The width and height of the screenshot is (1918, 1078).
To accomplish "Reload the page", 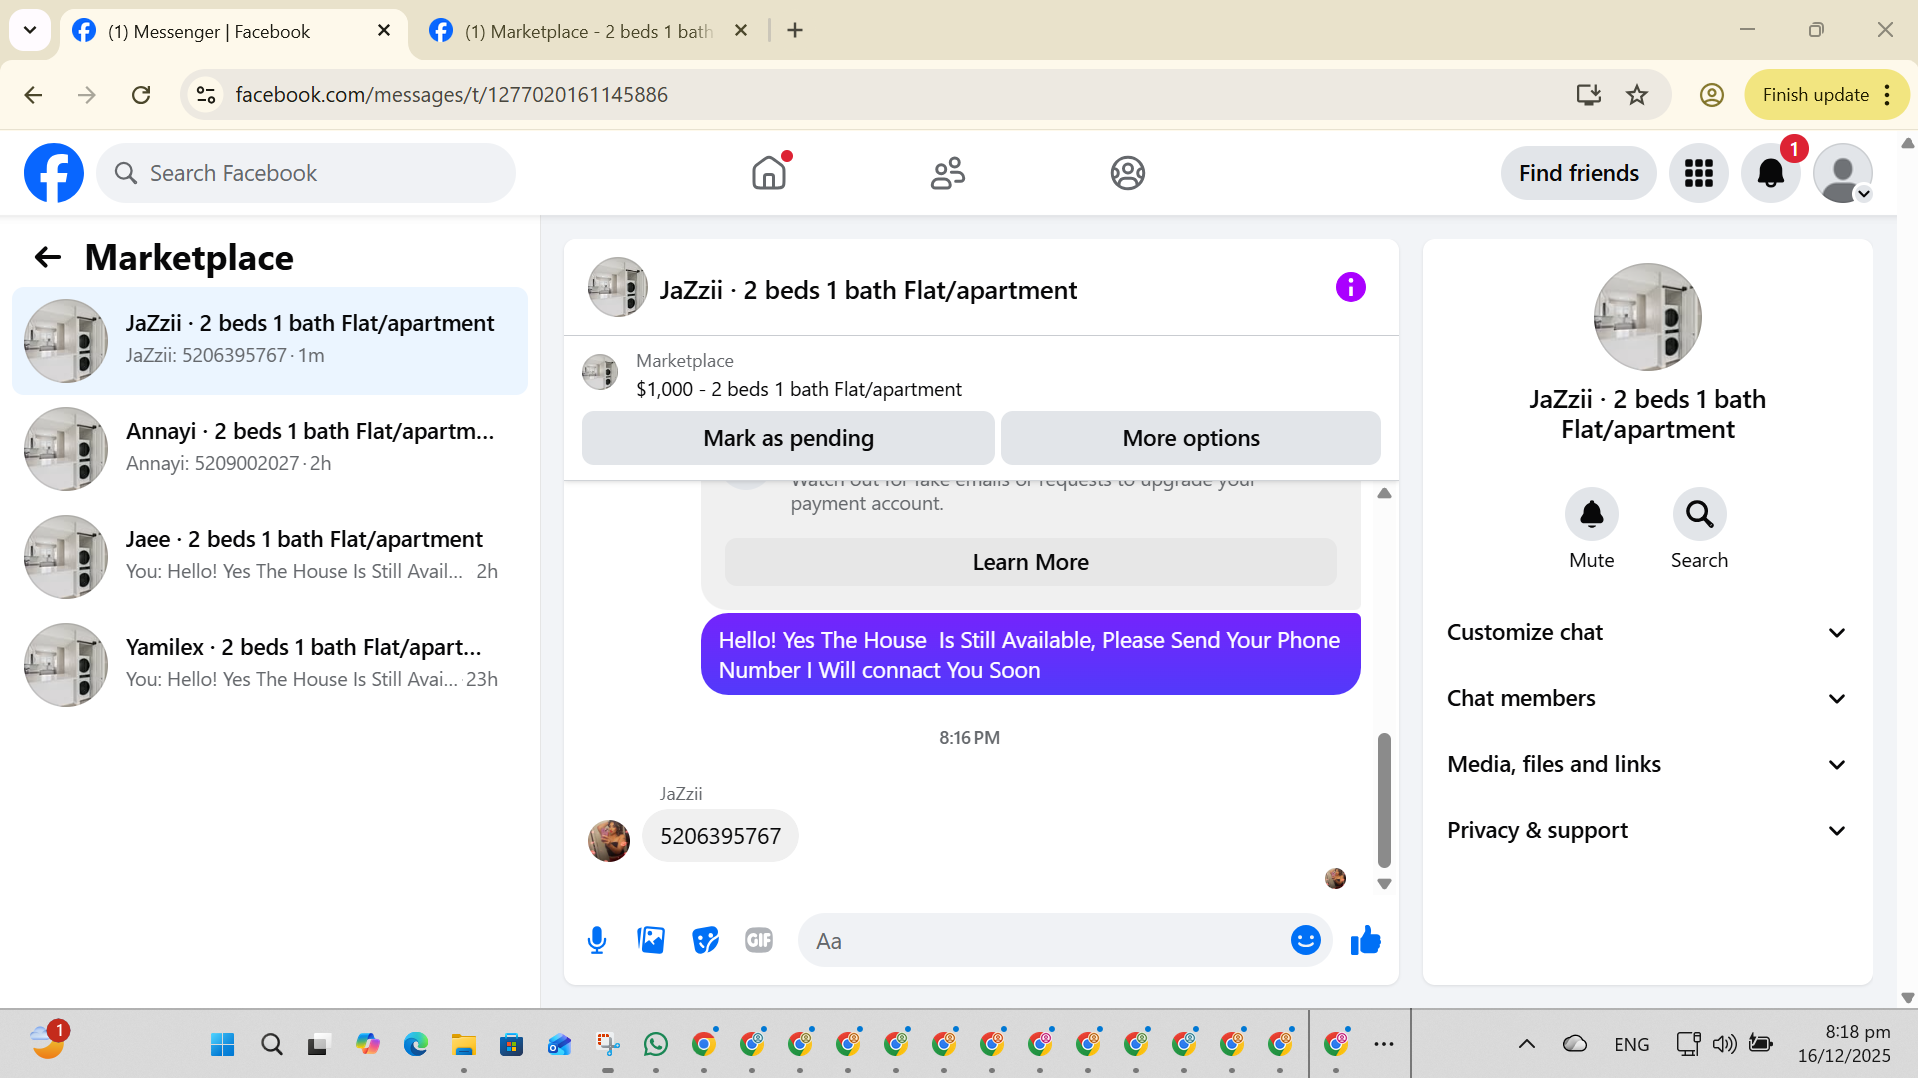I will (x=141, y=95).
